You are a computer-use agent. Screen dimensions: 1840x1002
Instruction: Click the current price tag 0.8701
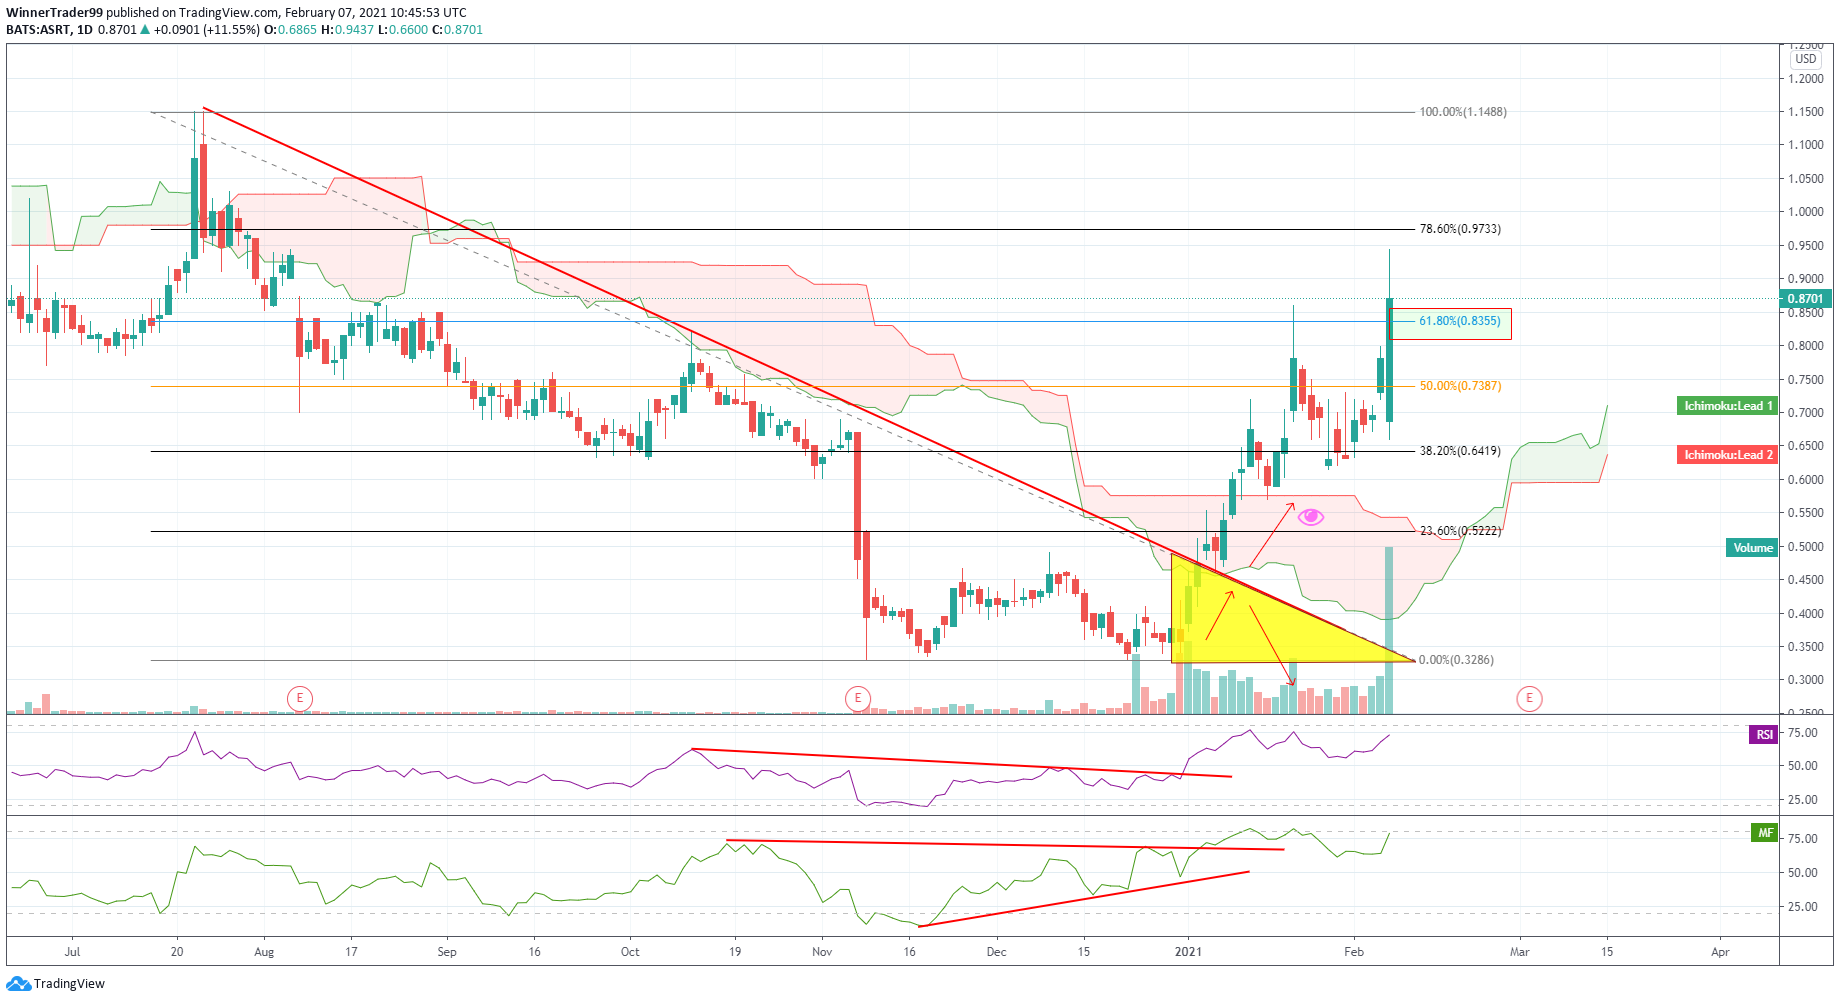(1805, 298)
